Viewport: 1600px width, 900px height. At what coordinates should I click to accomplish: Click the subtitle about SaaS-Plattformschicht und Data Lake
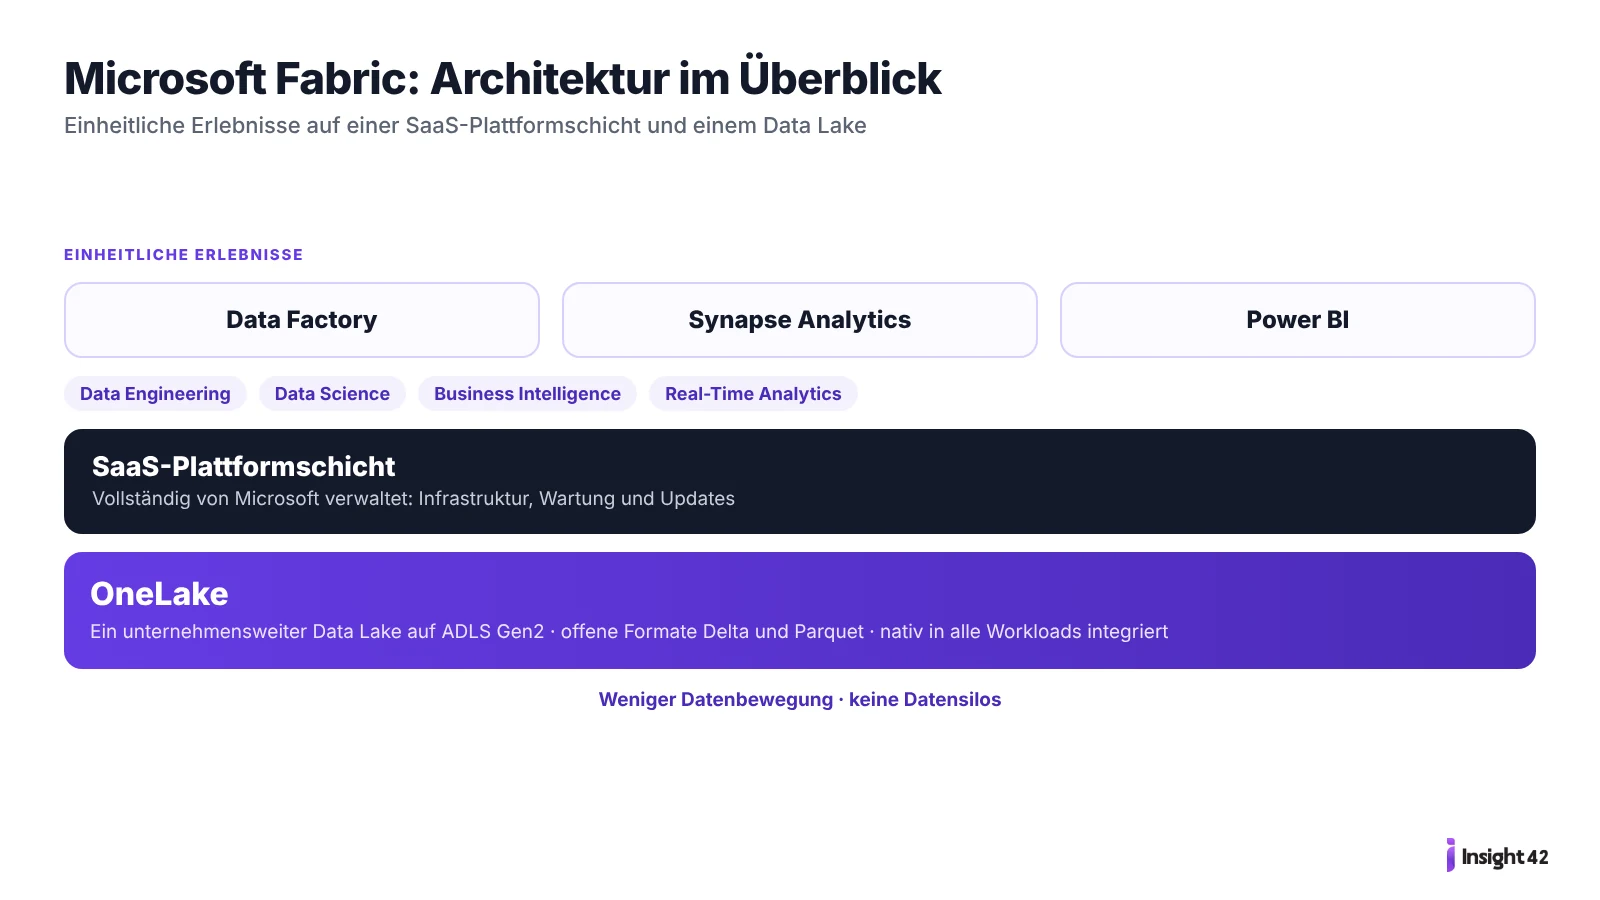[x=465, y=126]
